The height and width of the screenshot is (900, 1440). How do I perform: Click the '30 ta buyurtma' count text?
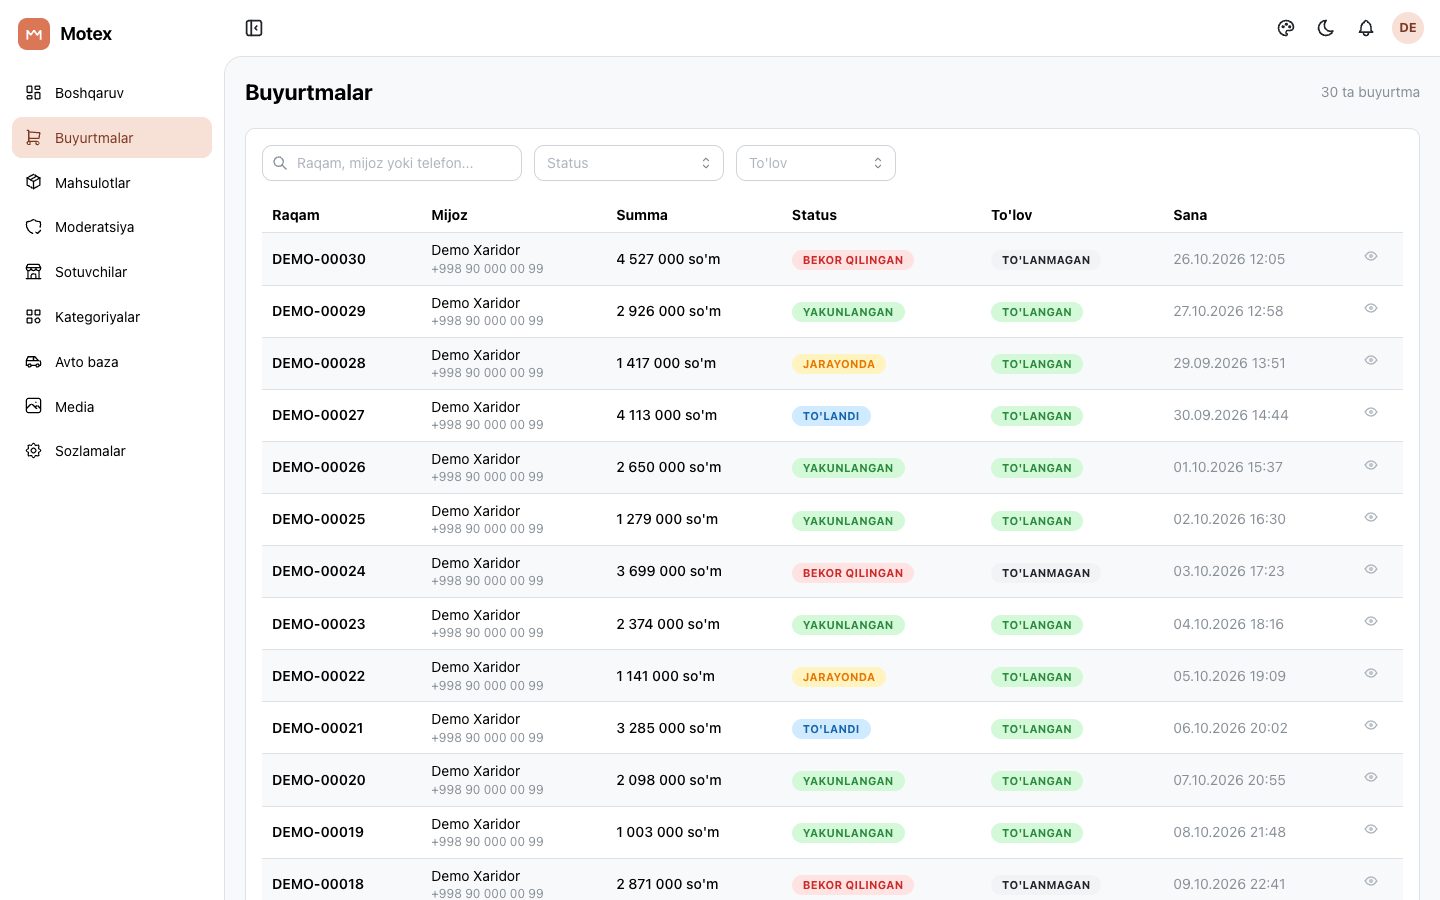(1370, 92)
